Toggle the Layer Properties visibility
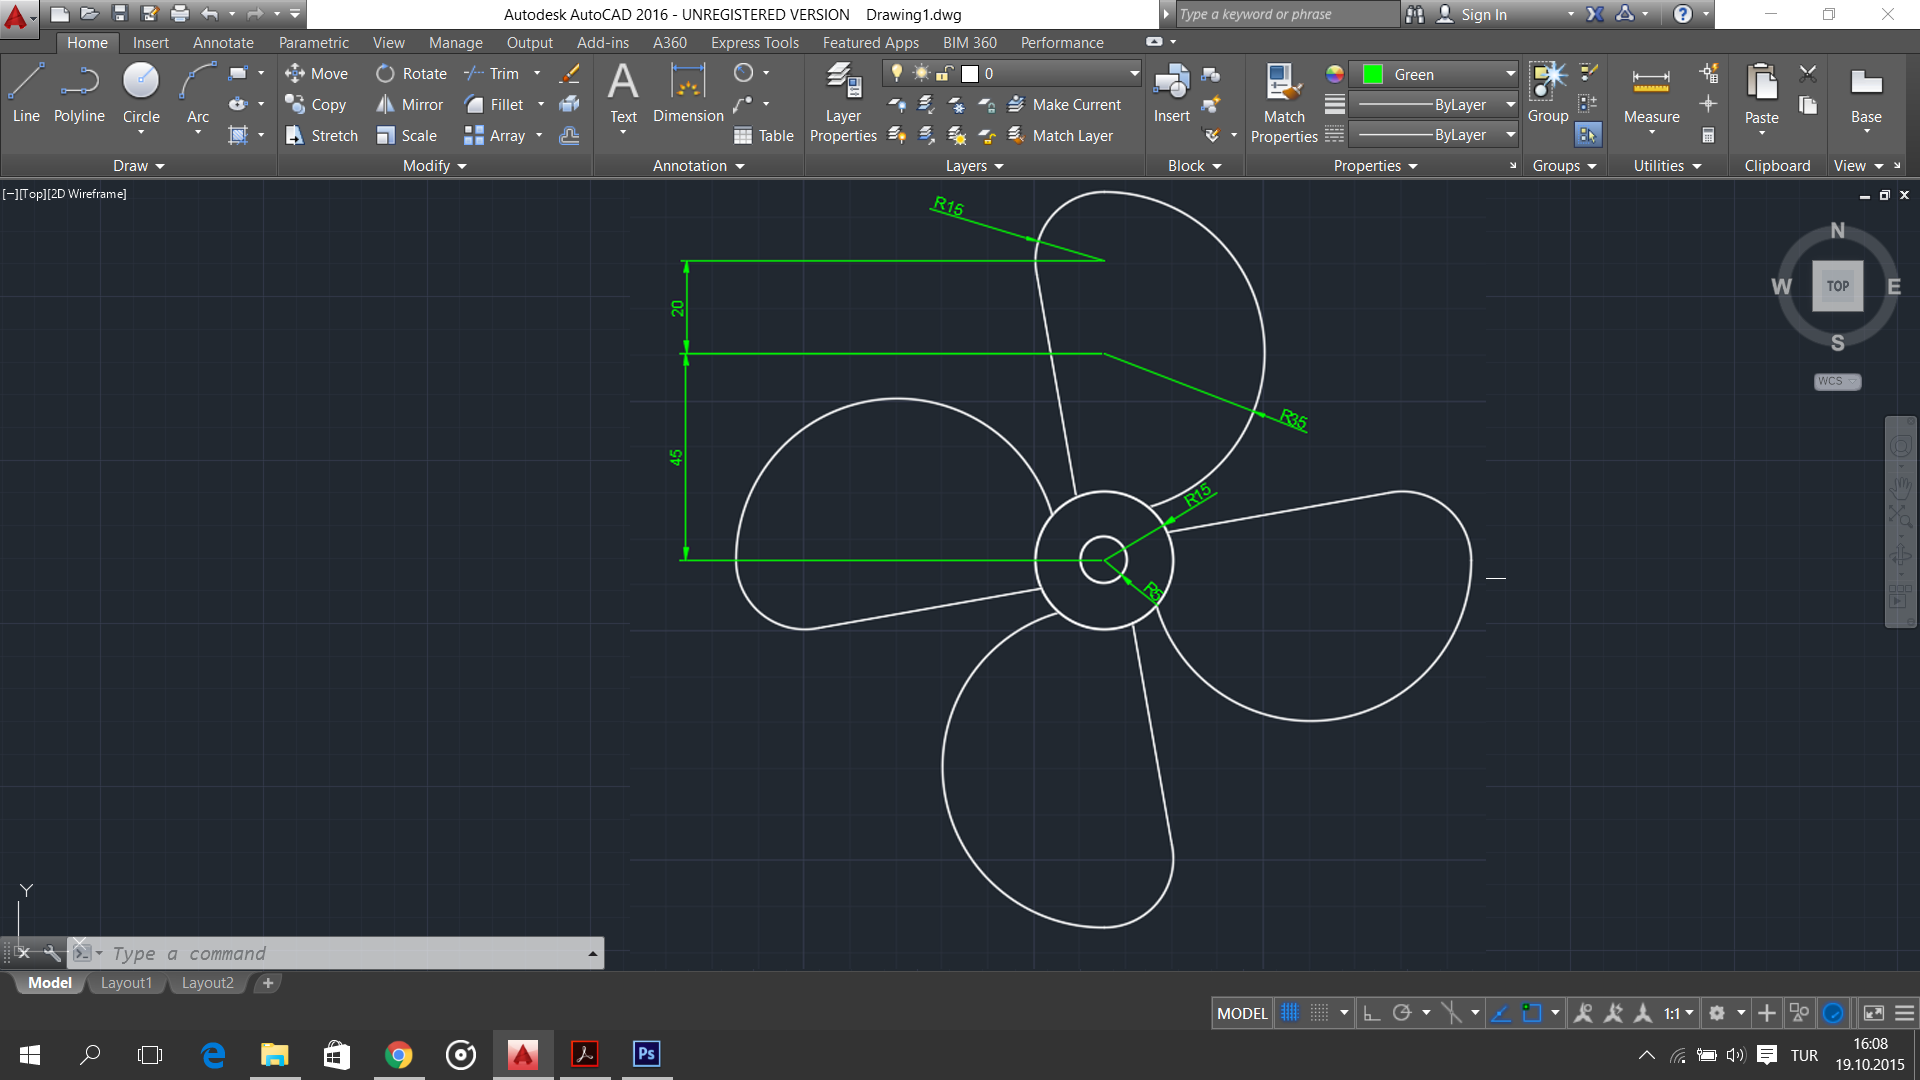 843,103
